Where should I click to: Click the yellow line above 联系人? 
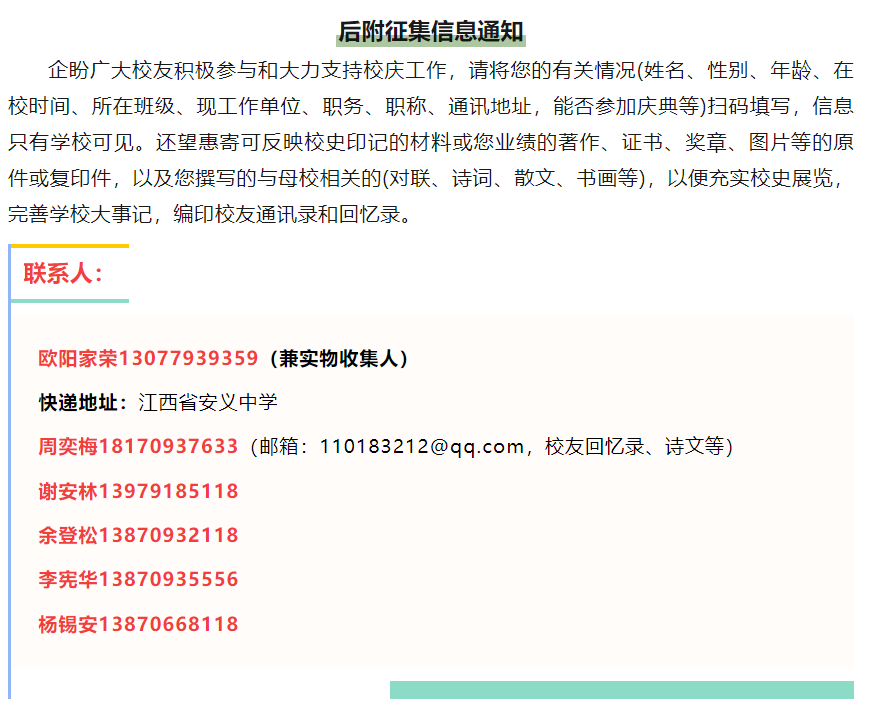coord(69,246)
